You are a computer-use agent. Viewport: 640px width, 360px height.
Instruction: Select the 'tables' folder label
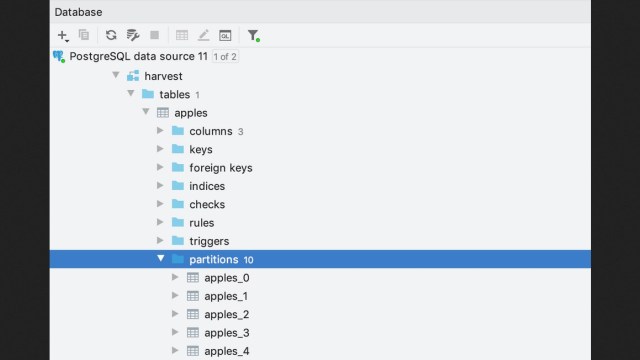(175, 95)
